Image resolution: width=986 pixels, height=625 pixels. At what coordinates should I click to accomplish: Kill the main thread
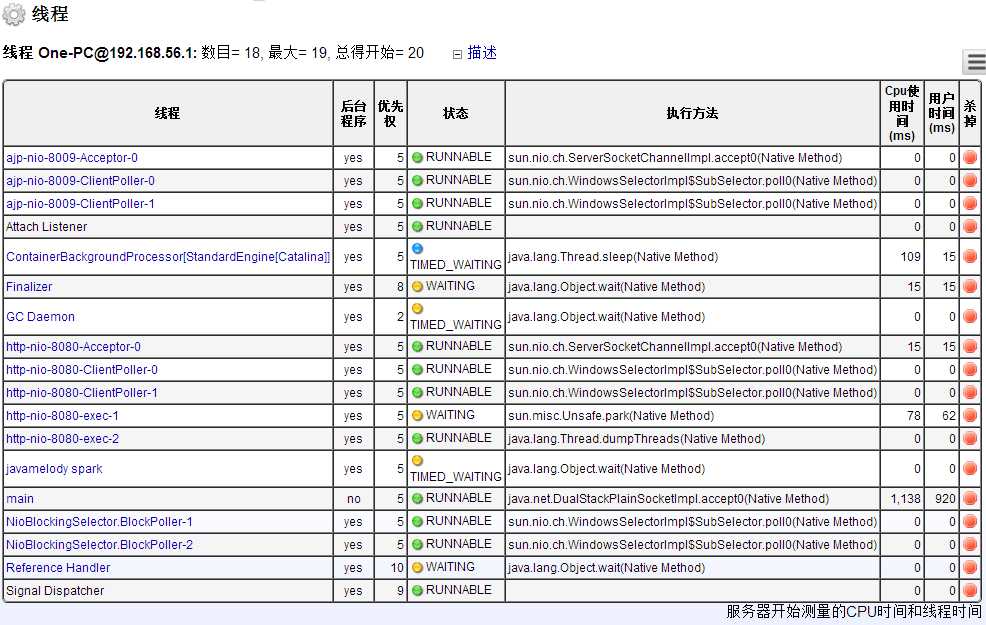pyautogui.click(x=970, y=499)
